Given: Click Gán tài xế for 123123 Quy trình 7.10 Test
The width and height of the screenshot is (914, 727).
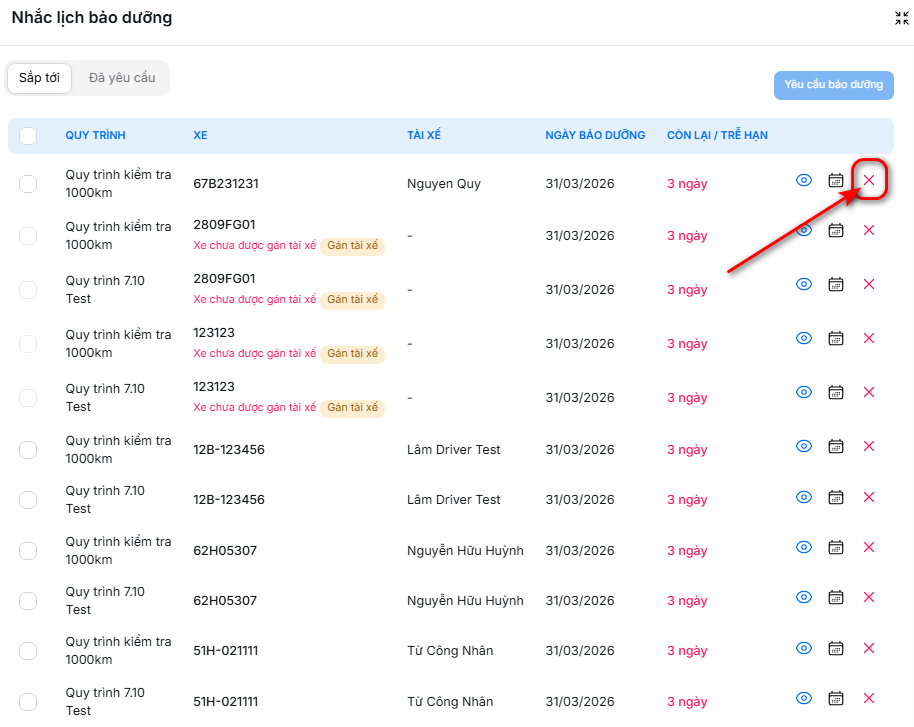Looking at the screenshot, I should (352, 408).
